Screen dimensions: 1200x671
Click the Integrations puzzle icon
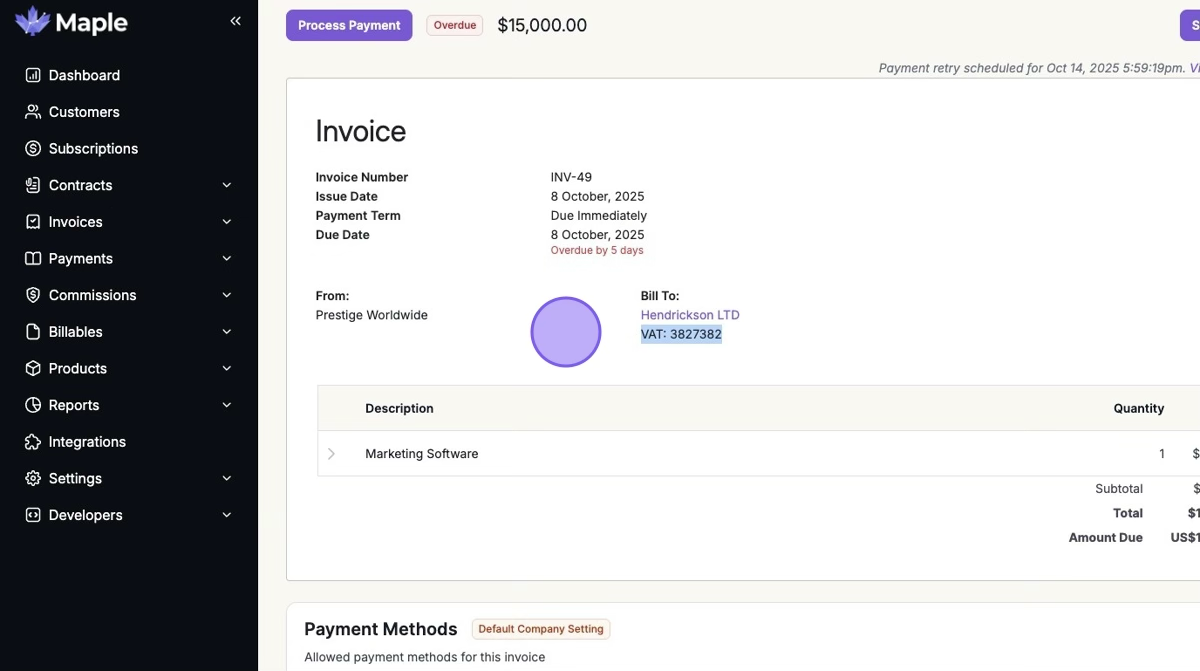33,442
